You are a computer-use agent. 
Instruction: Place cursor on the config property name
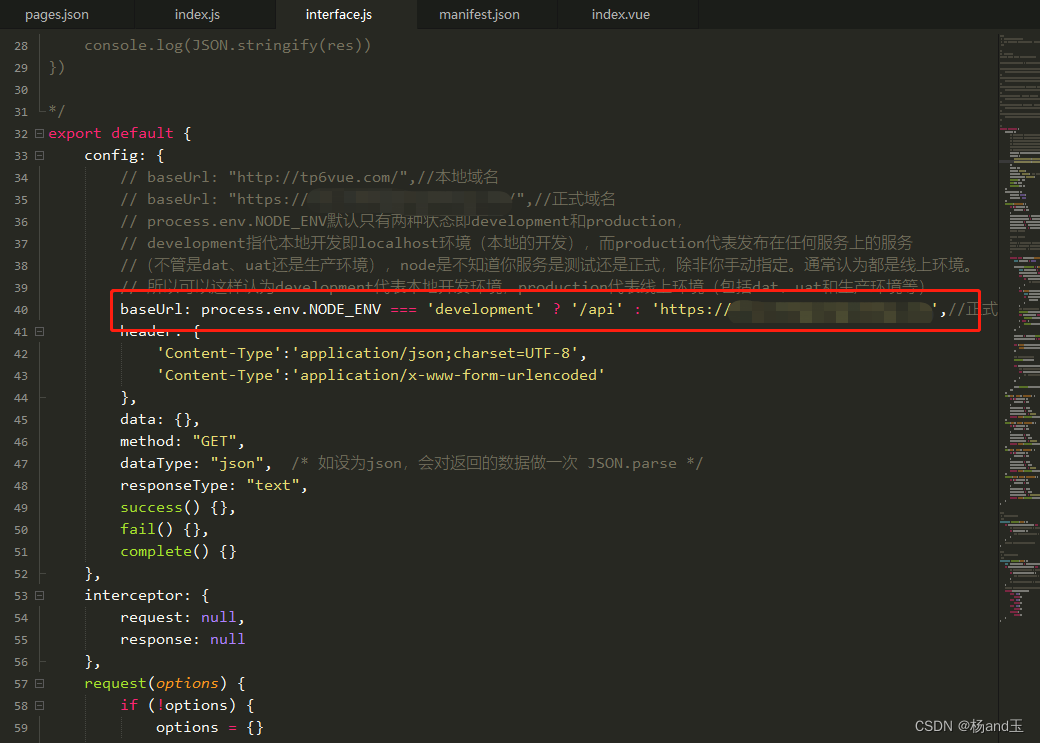(x=111, y=155)
